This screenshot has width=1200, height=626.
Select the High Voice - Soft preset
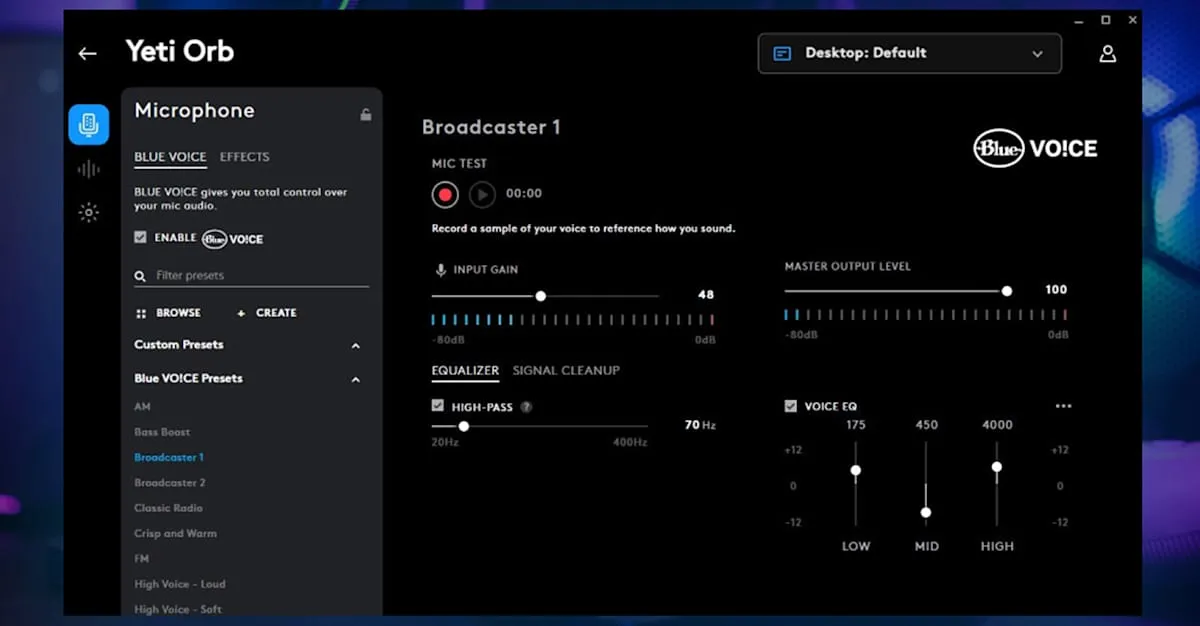tap(178, 609)
